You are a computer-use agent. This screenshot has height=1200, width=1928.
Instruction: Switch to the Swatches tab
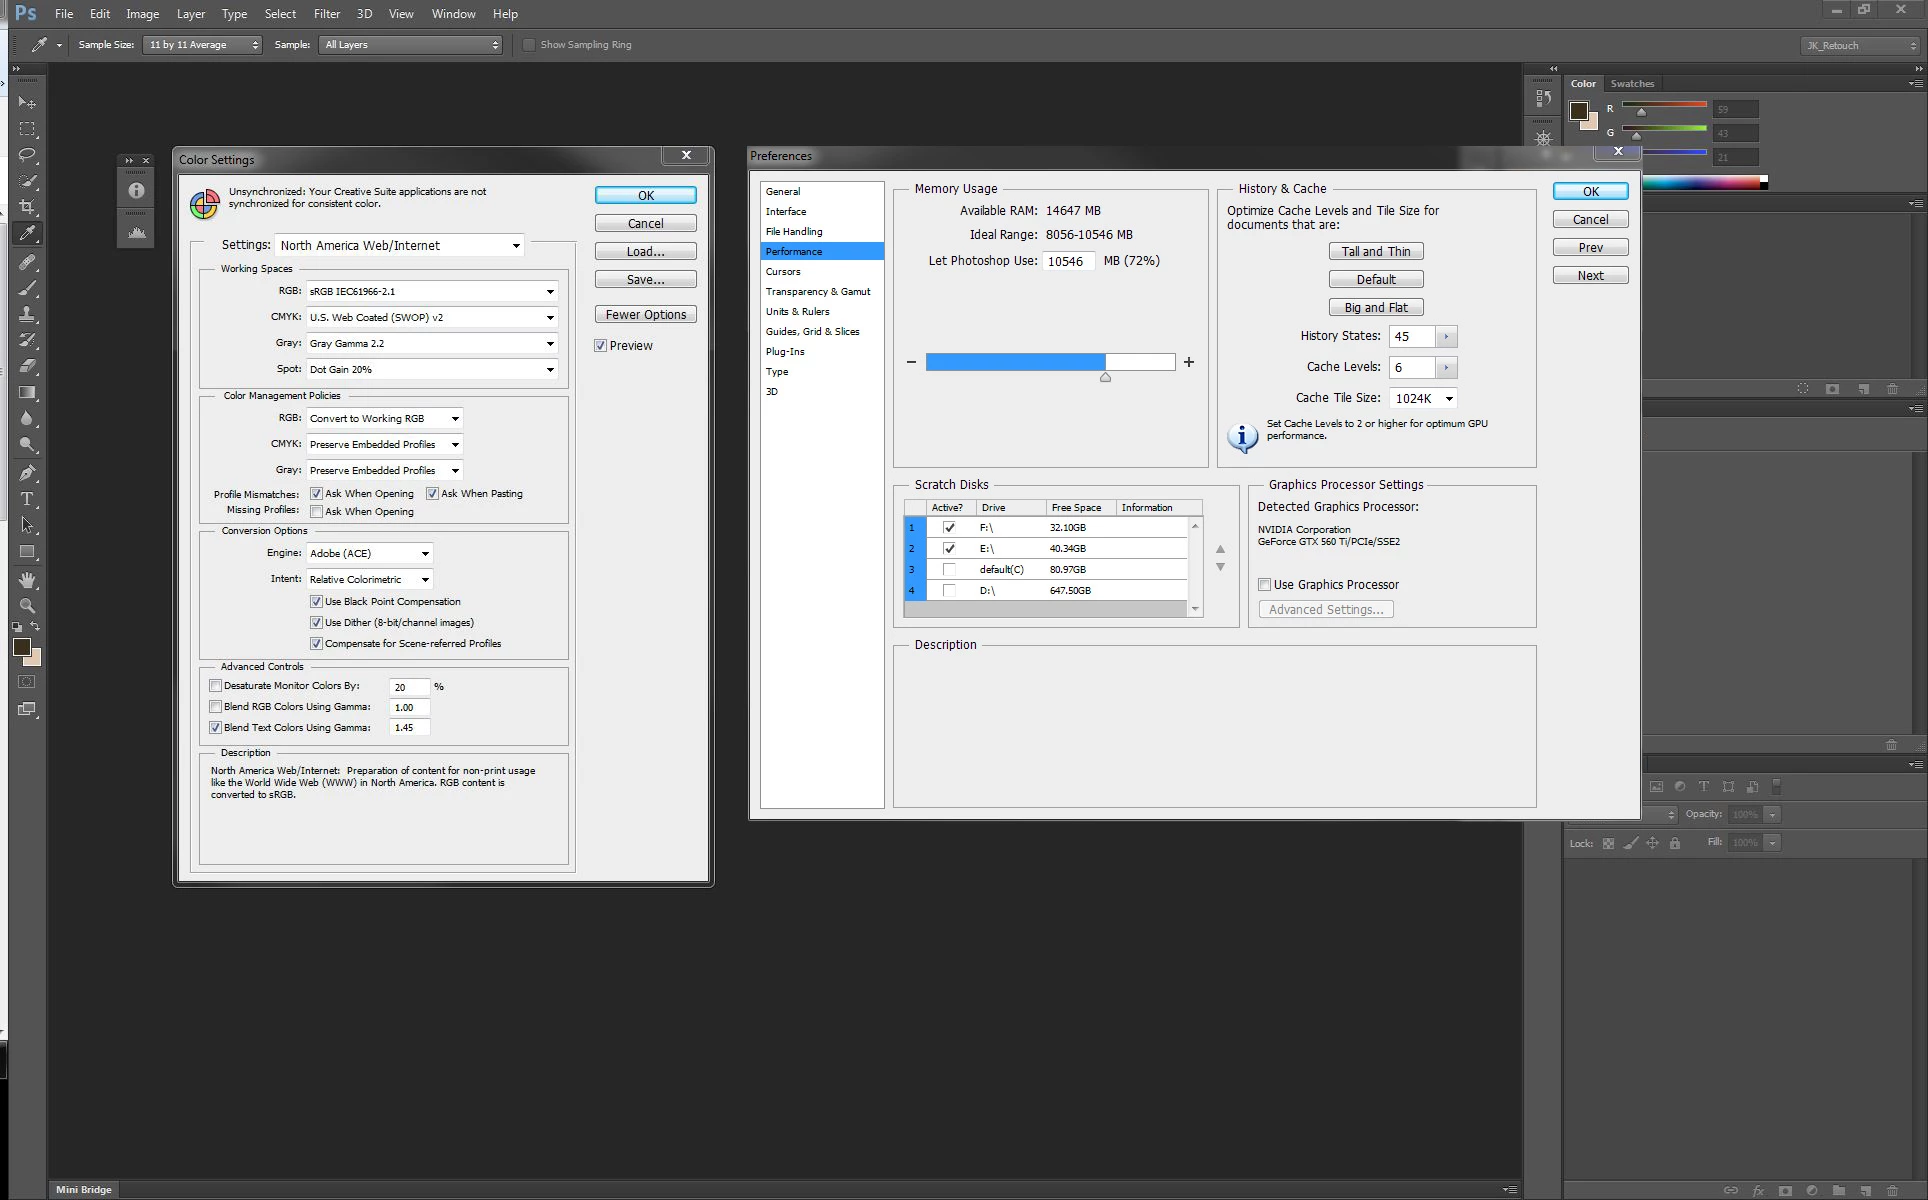1632,84
